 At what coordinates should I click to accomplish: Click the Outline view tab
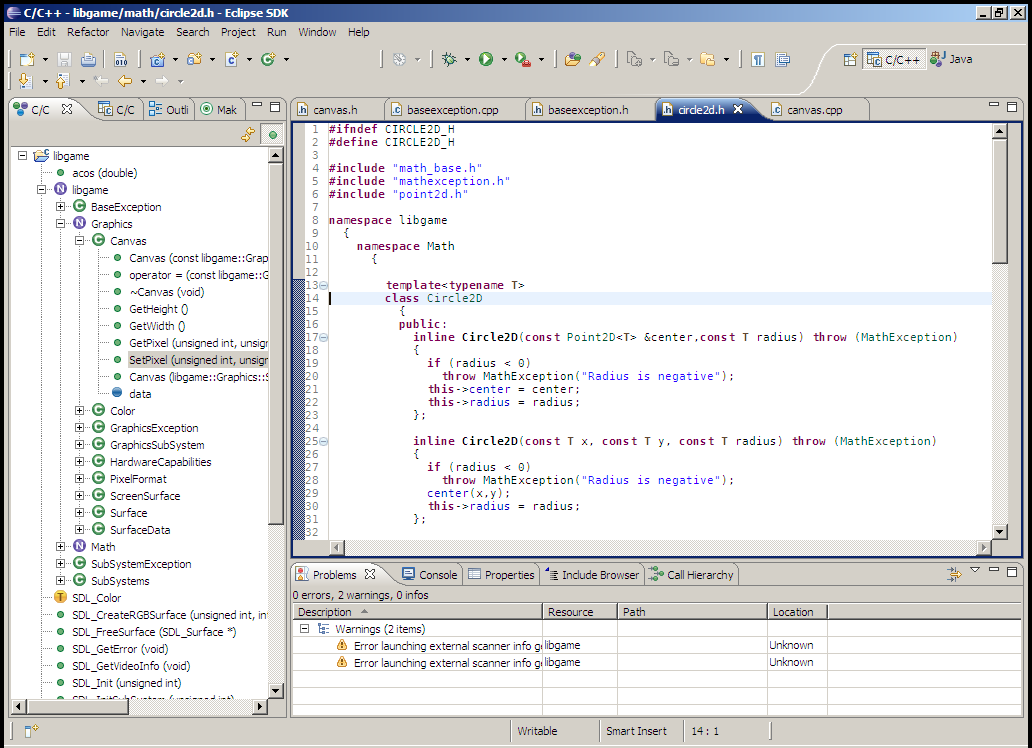click(x=168, y=109)
